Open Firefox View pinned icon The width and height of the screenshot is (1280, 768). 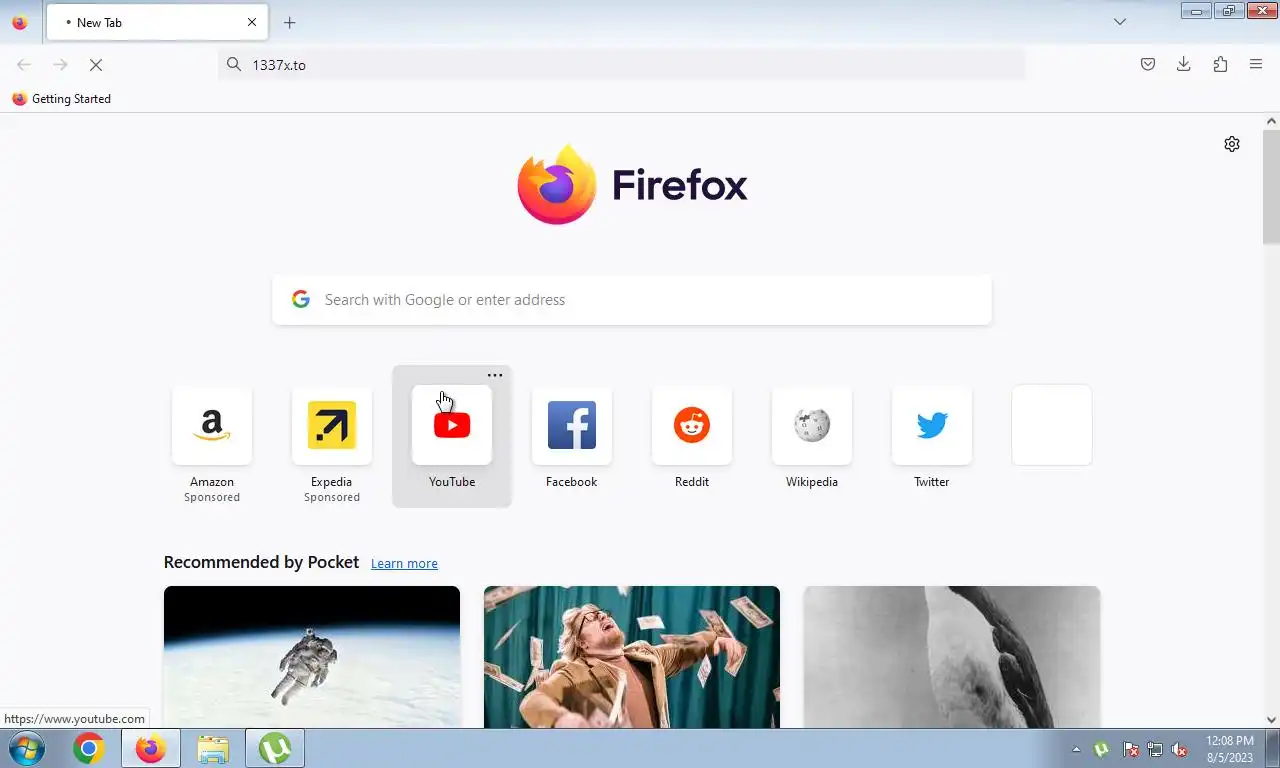coord(19,22)
